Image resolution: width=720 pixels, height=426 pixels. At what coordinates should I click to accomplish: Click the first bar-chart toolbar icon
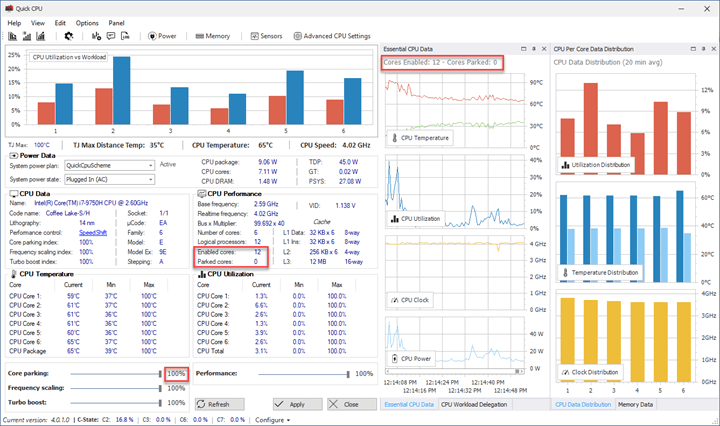coord(12,36)
